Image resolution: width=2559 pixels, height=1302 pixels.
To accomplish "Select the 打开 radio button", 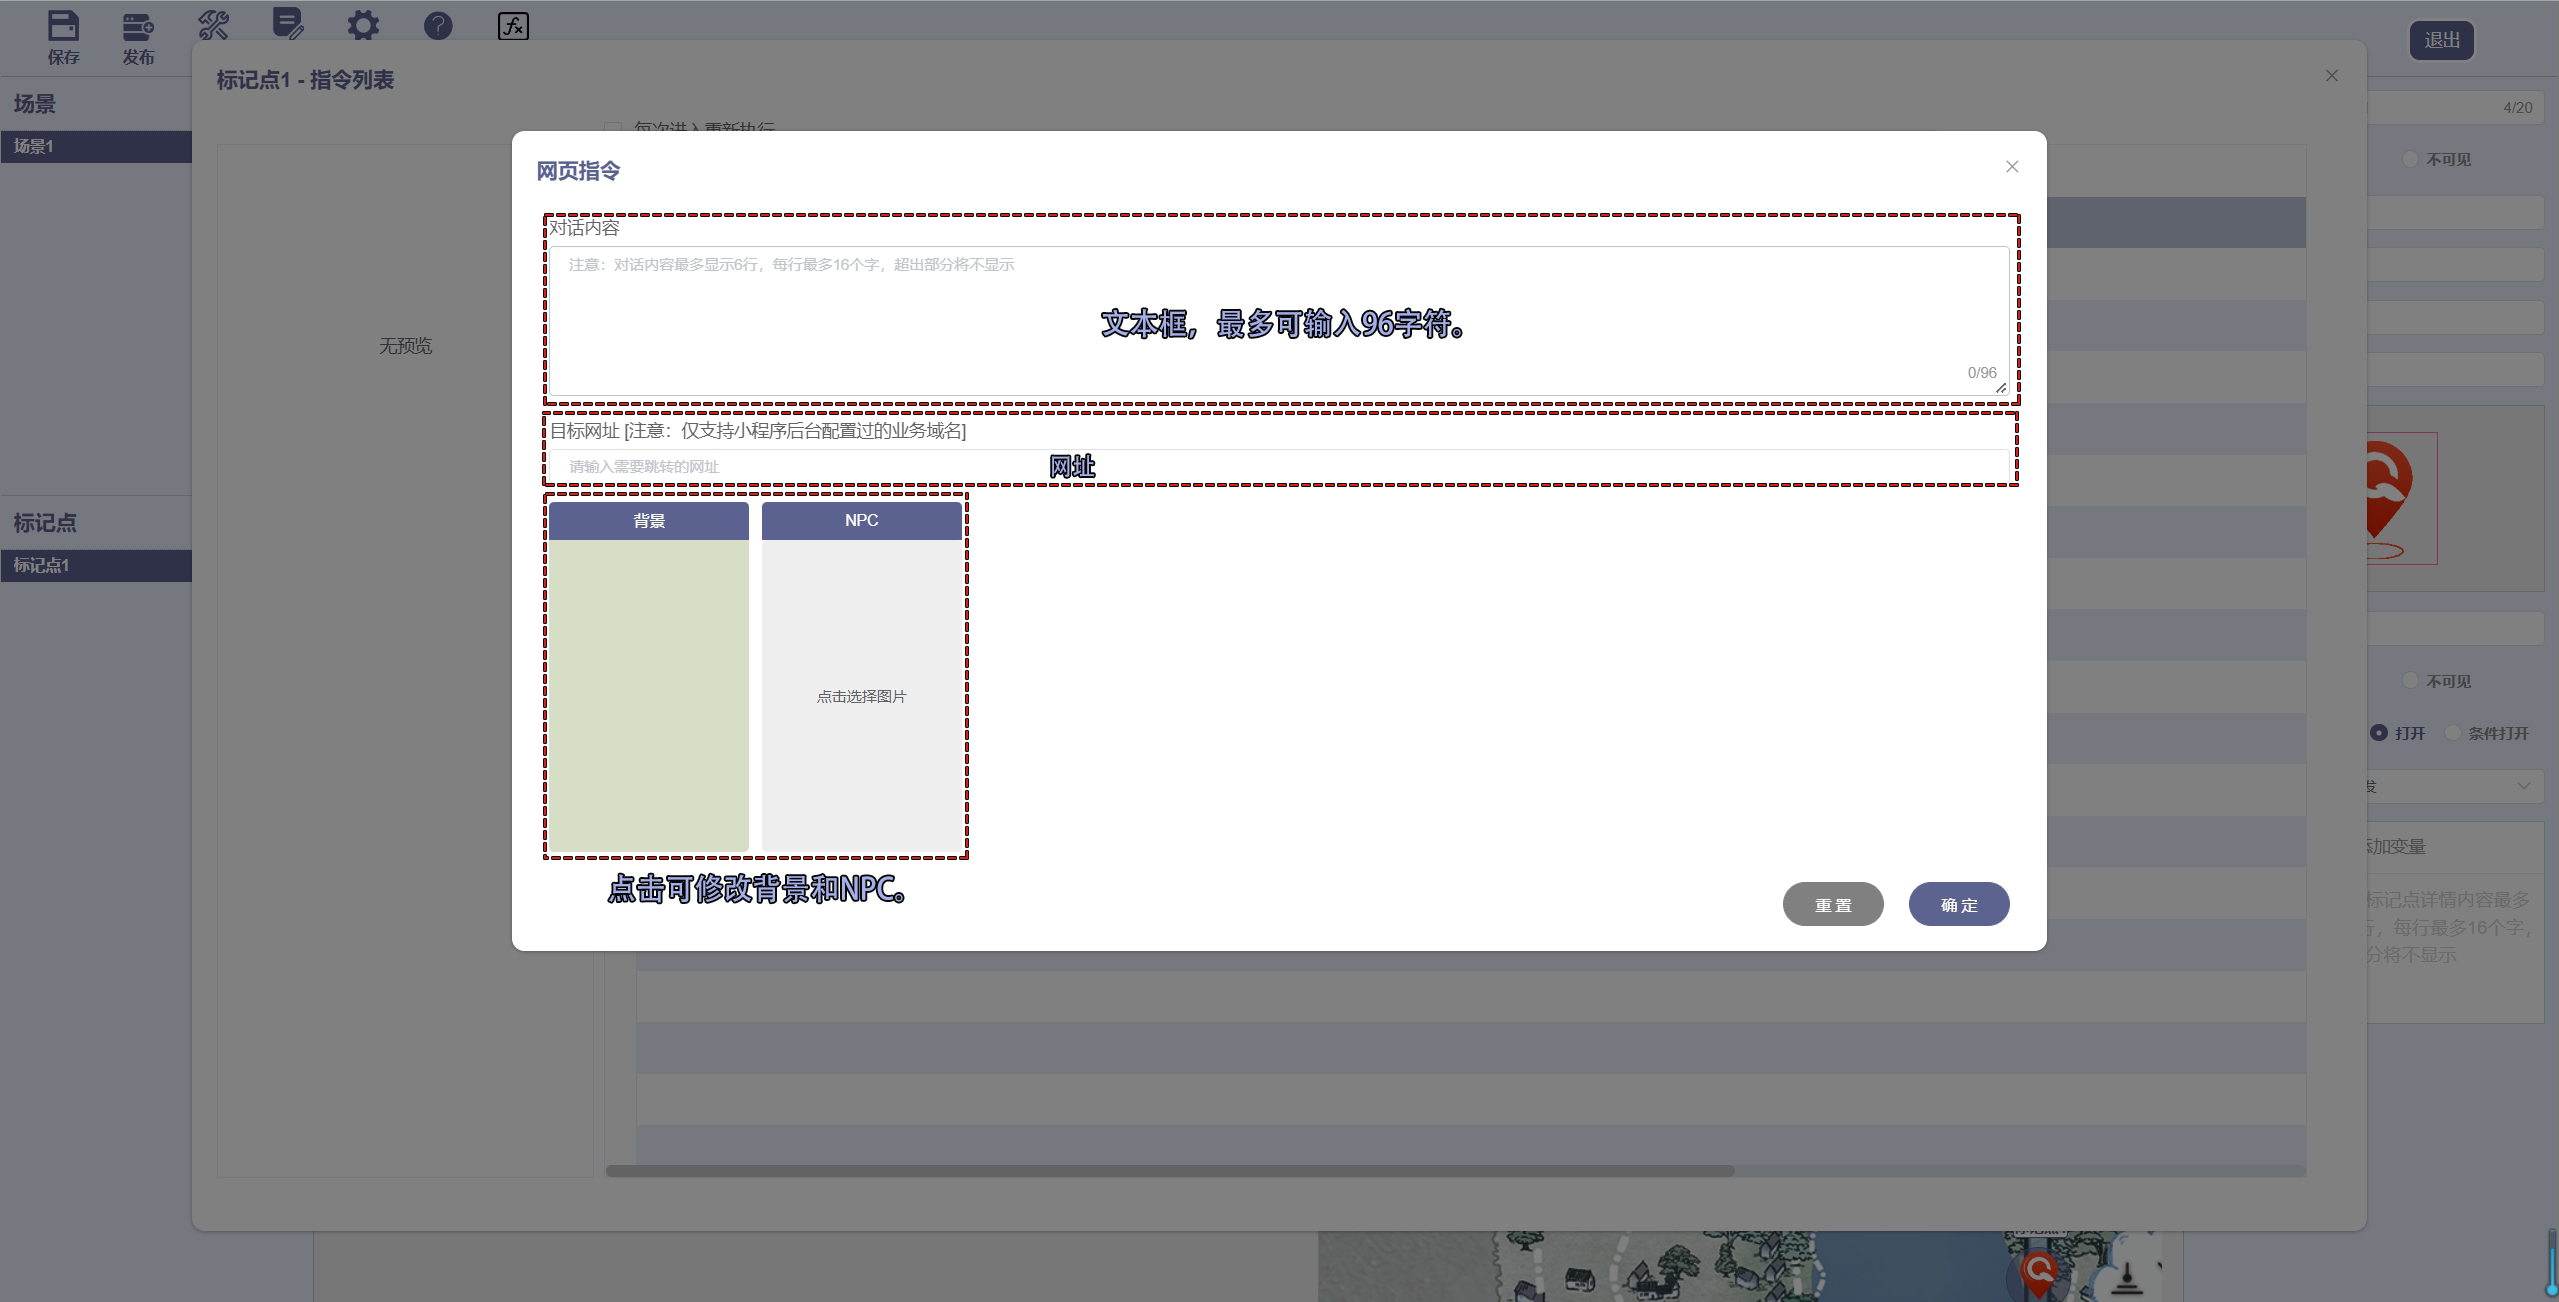I will tap(2379, 733).
